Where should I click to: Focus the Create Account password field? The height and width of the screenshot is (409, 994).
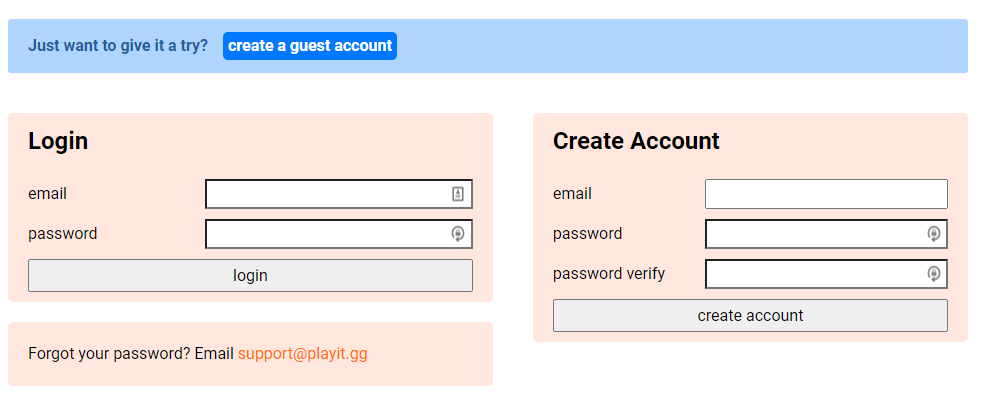click(815, 234)
